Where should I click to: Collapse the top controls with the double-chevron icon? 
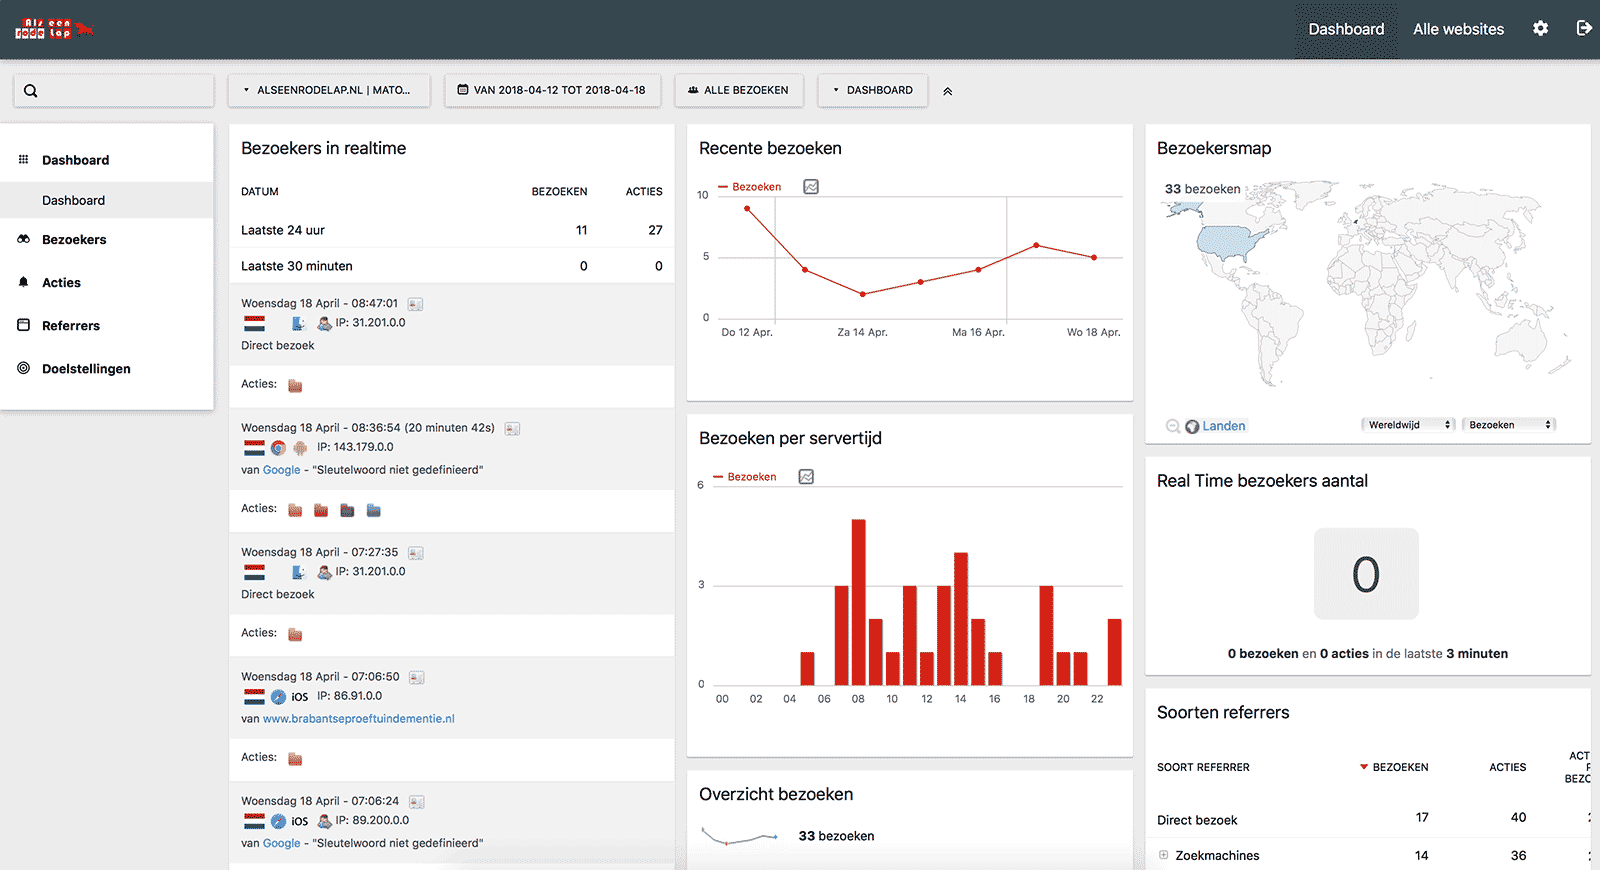(947, 91)
